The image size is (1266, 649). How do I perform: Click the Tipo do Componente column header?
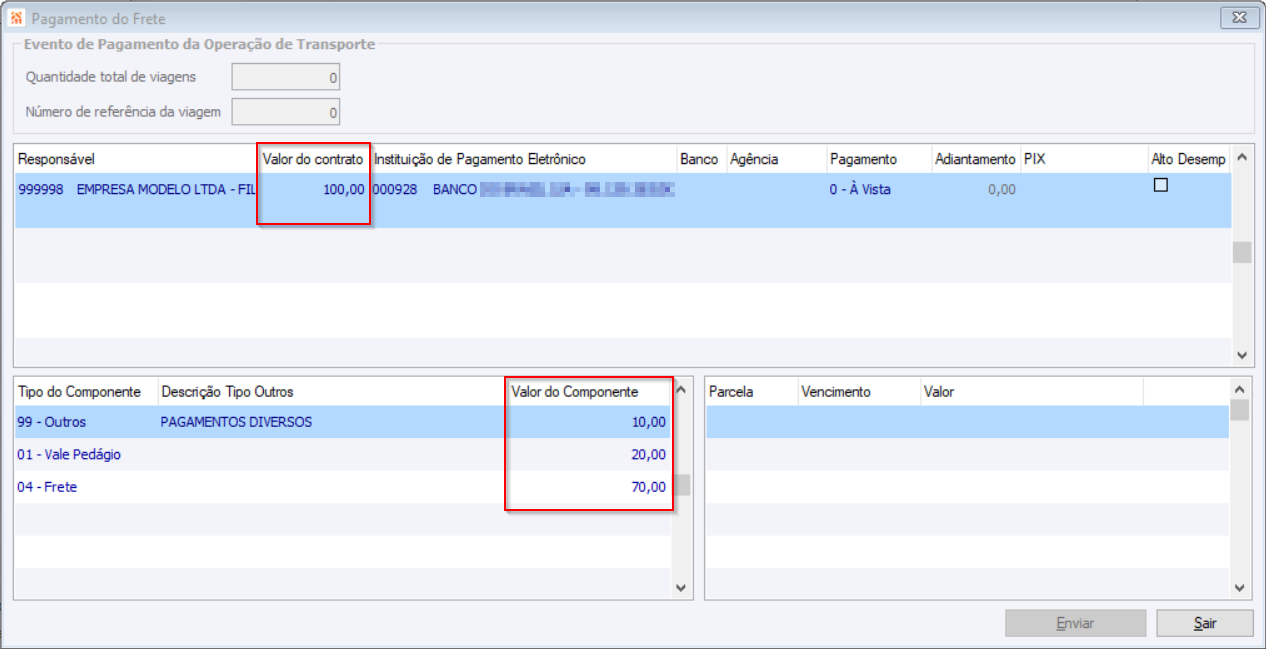coord(86,392)
